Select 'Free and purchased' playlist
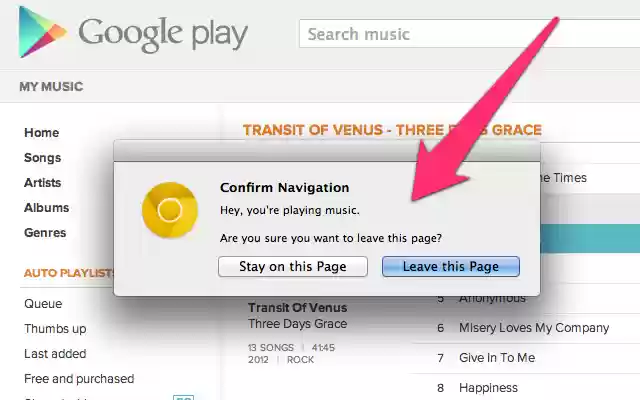 tap(79, 379)
